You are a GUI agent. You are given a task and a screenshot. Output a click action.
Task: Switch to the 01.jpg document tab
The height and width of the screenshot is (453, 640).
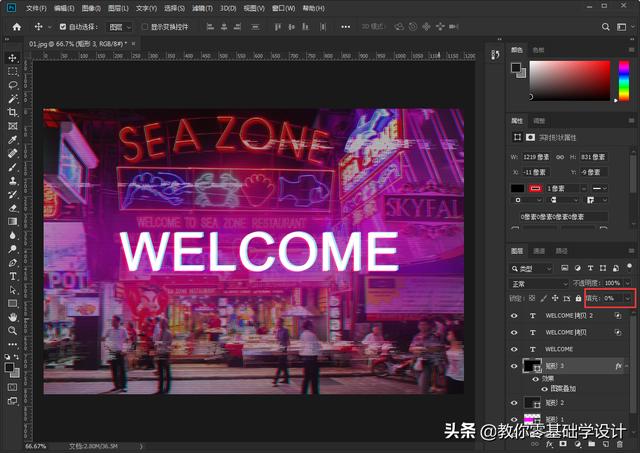pos(78,44)
